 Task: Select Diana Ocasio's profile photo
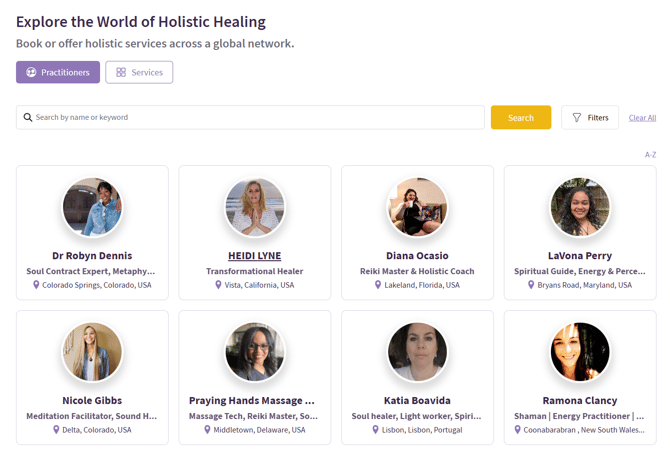[x=417, y=208]
